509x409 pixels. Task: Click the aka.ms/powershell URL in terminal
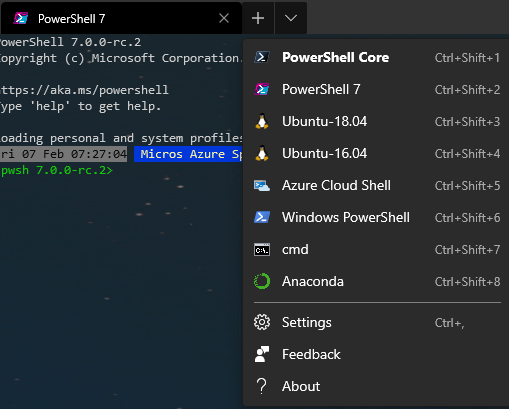click(x=85, y=90)
